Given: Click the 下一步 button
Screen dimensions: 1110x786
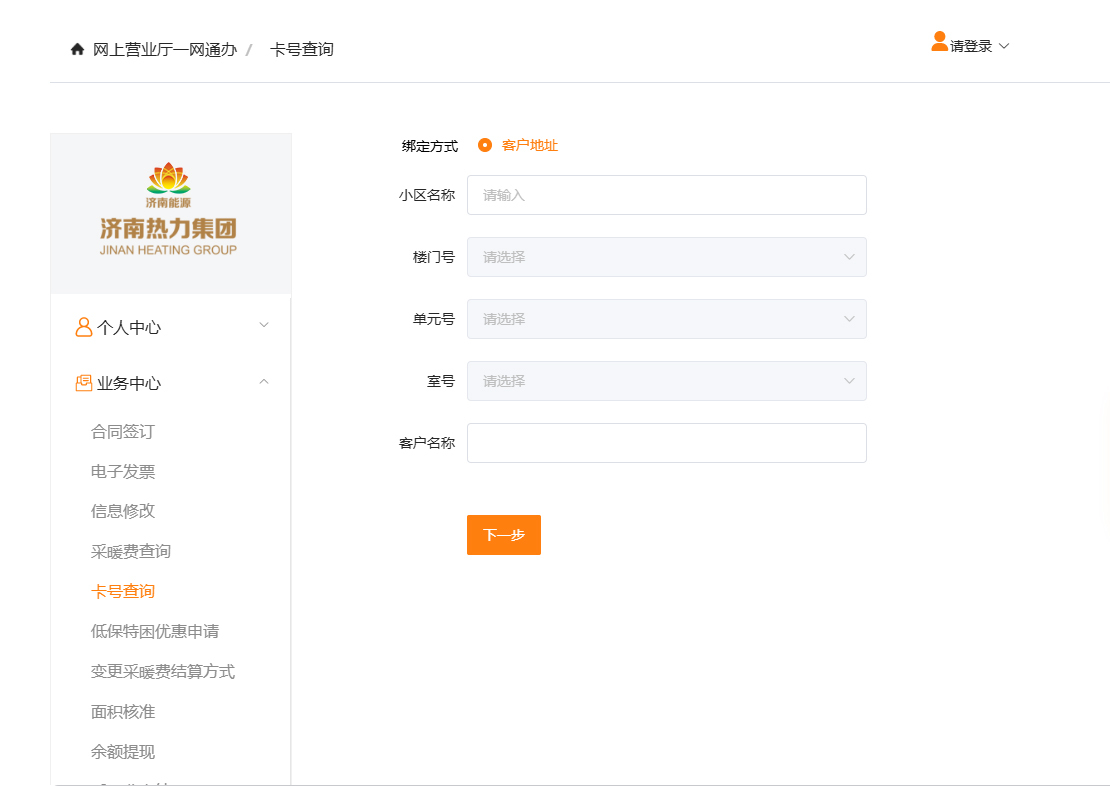Looking at the screenshot, I should 504,535.
